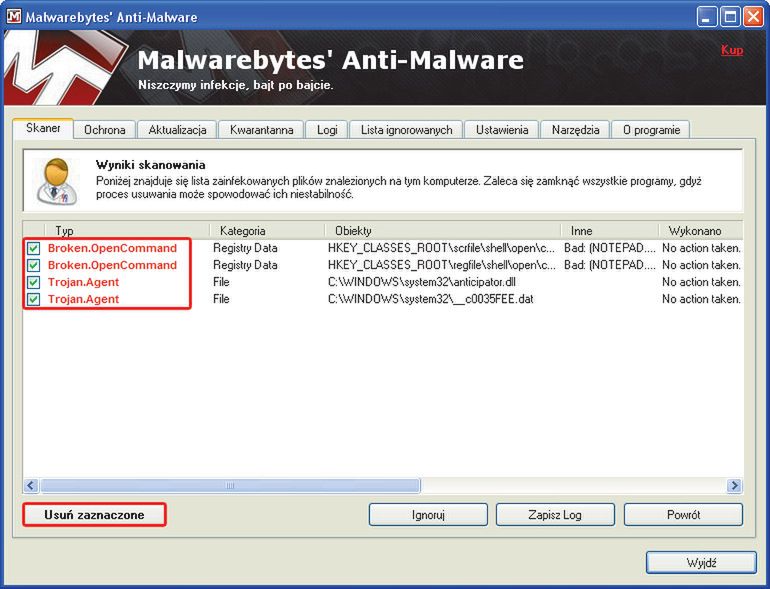Uncheck the scrfile Broken.OpenCommand entry checkbox
This screenshot has width=770, height=589.
33,248
